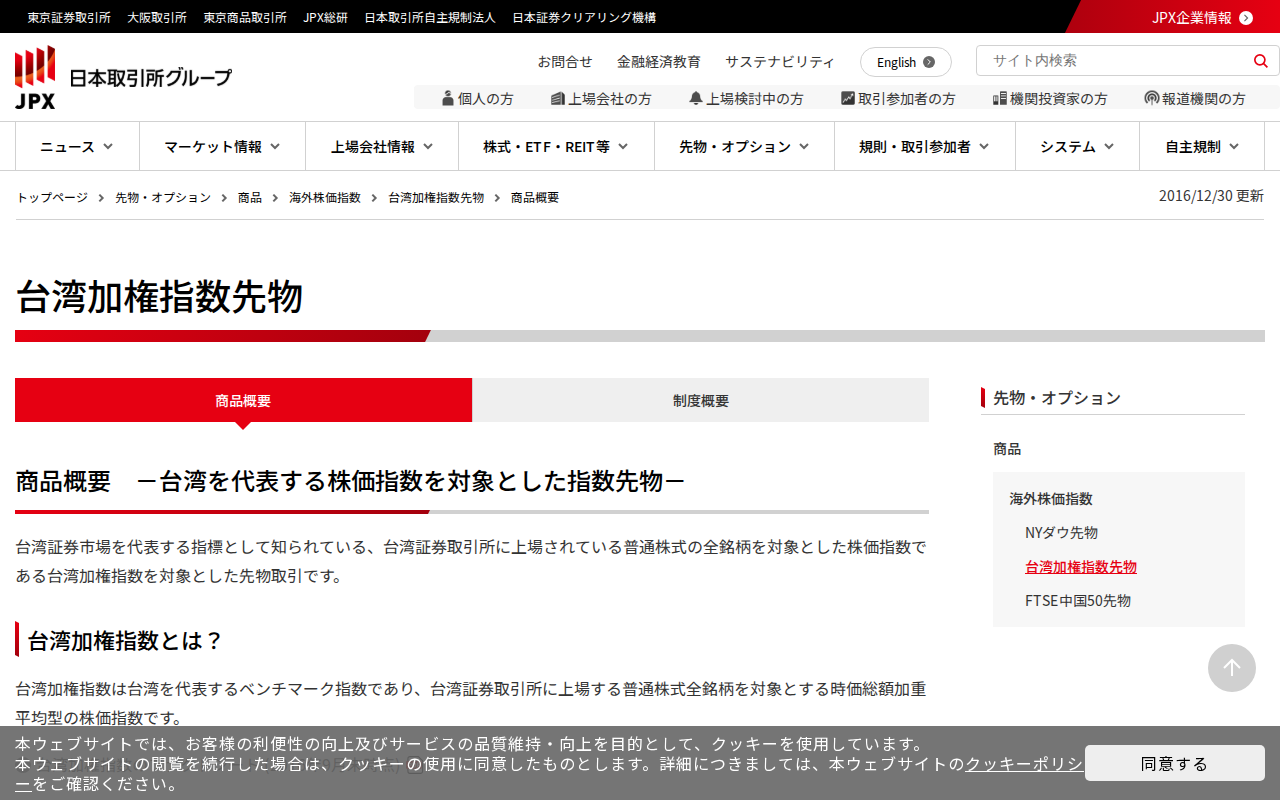Open sidebar NYダウ先物 link
The height and width of the screenshot is (800, 1280).
click(1061, 533)
